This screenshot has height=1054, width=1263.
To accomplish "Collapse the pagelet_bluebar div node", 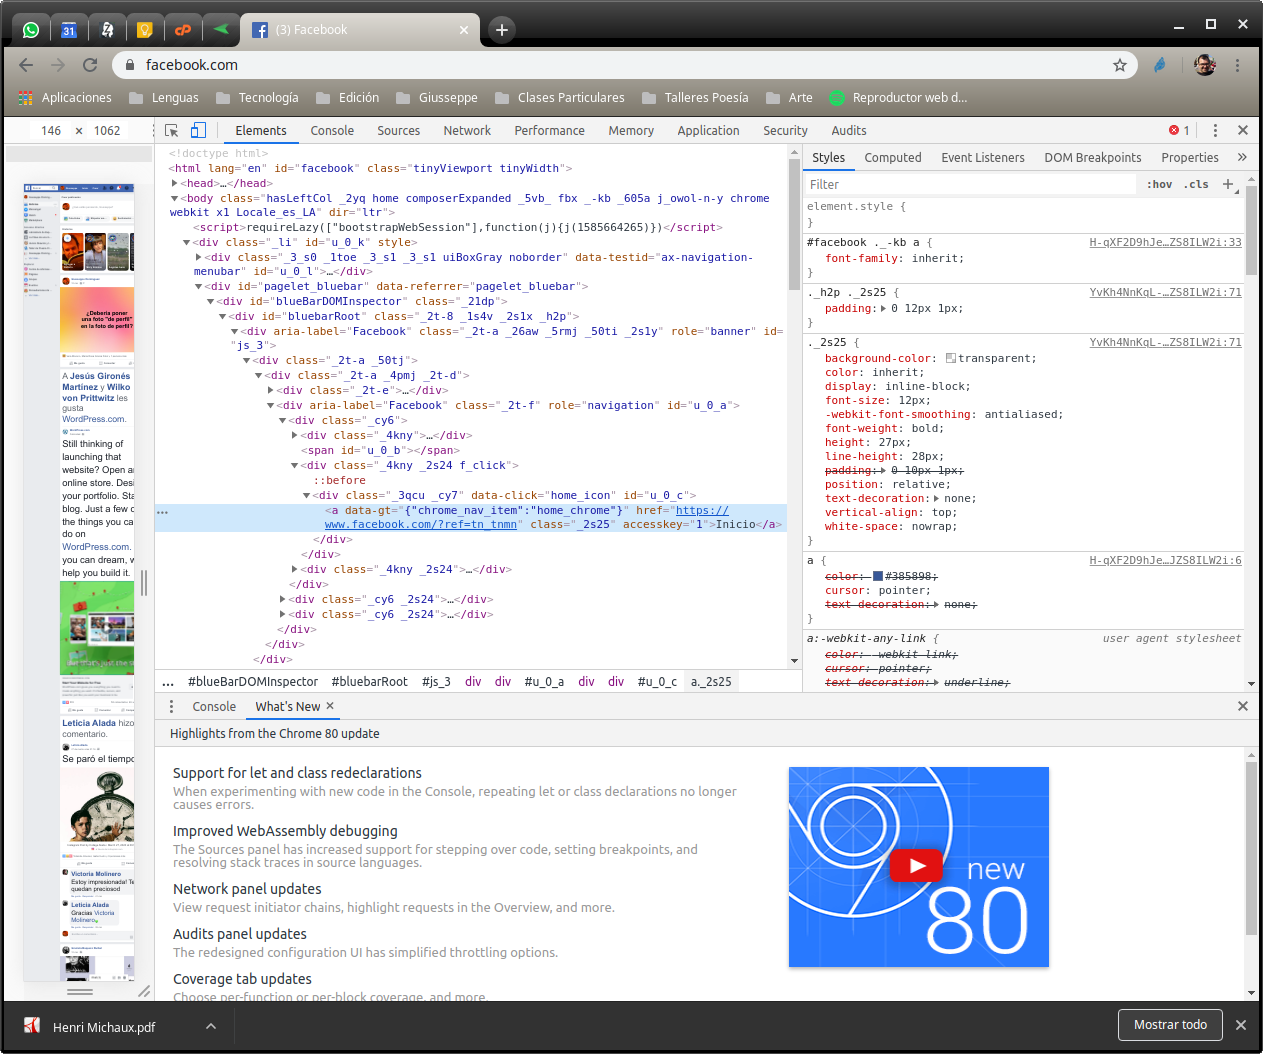I will tap(199, 286).
